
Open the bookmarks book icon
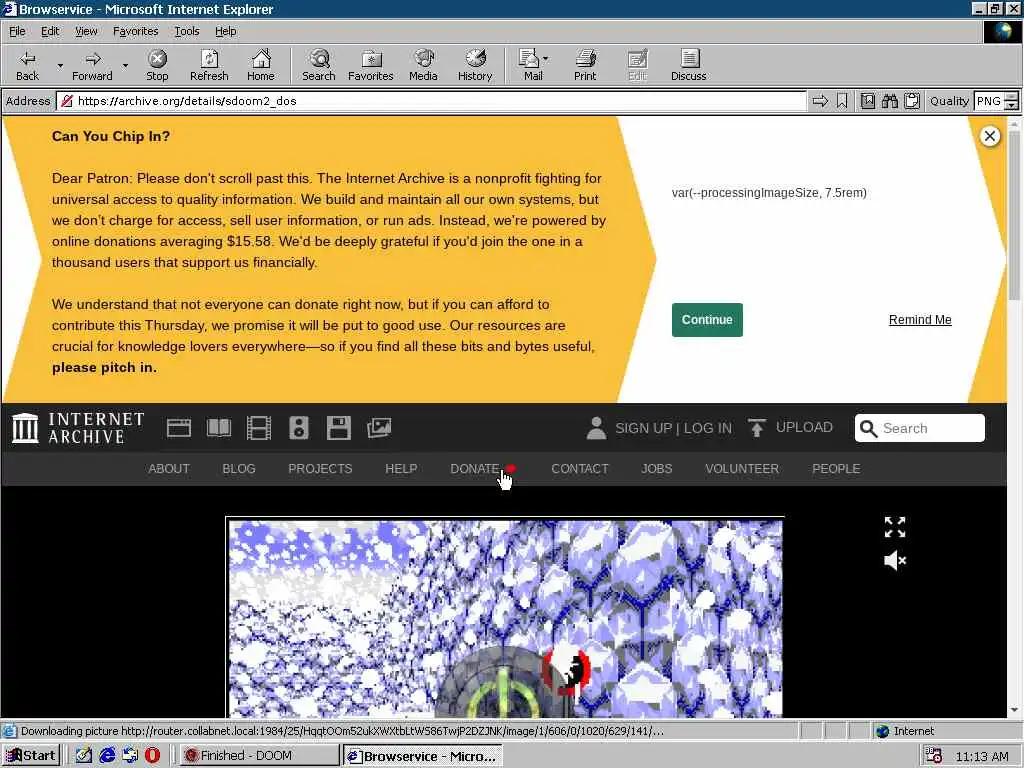coord(867,101)
